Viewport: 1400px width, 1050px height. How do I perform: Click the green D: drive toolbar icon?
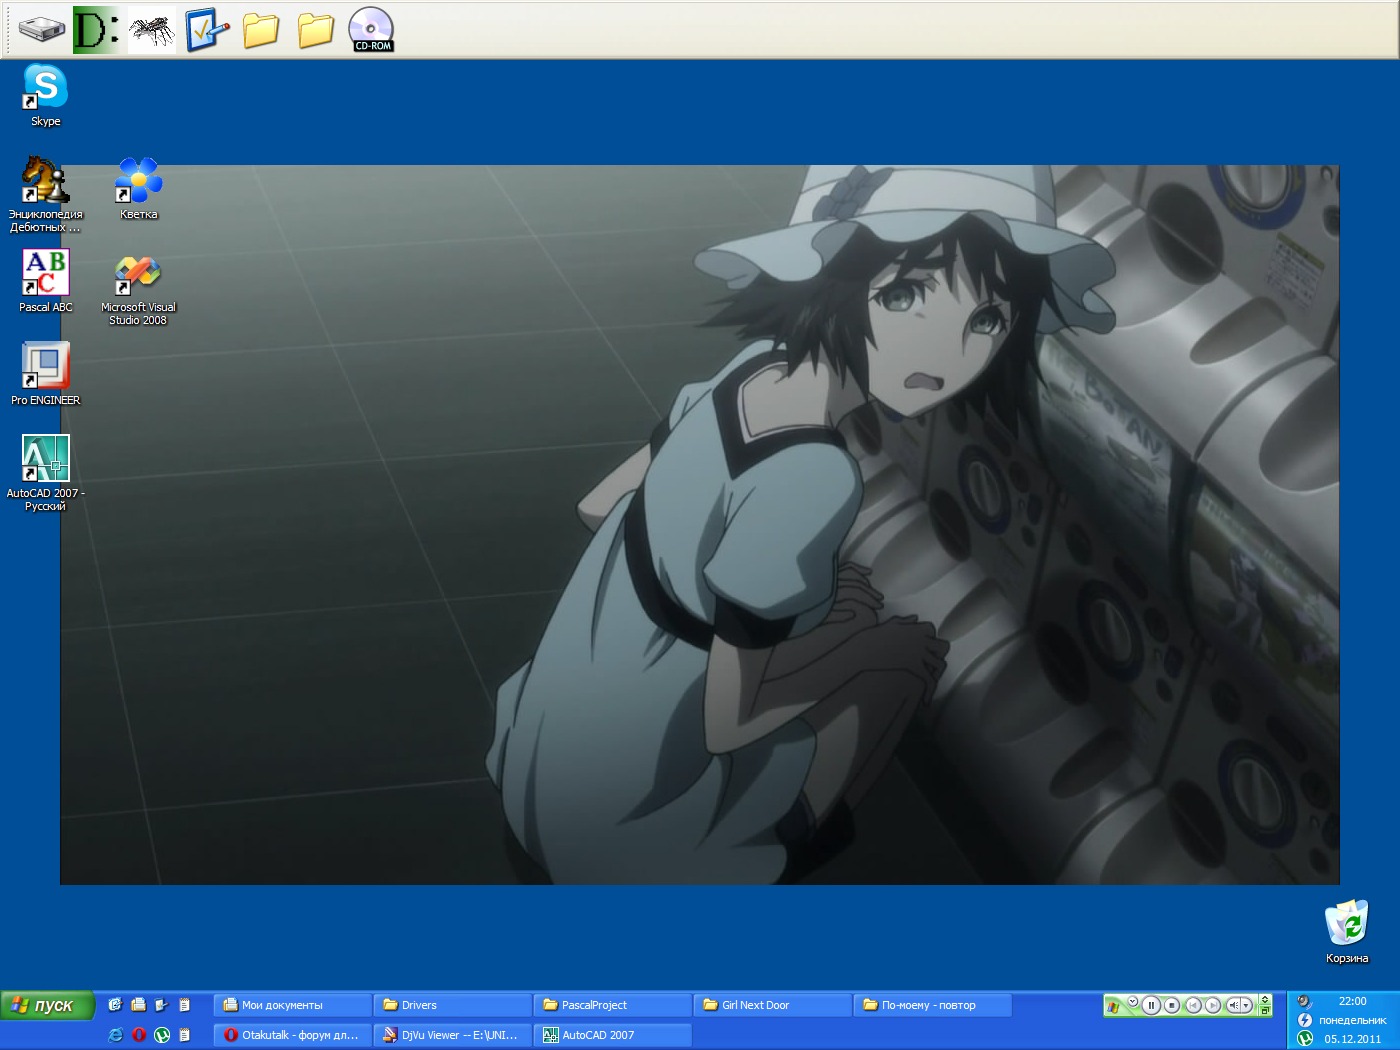96,29
